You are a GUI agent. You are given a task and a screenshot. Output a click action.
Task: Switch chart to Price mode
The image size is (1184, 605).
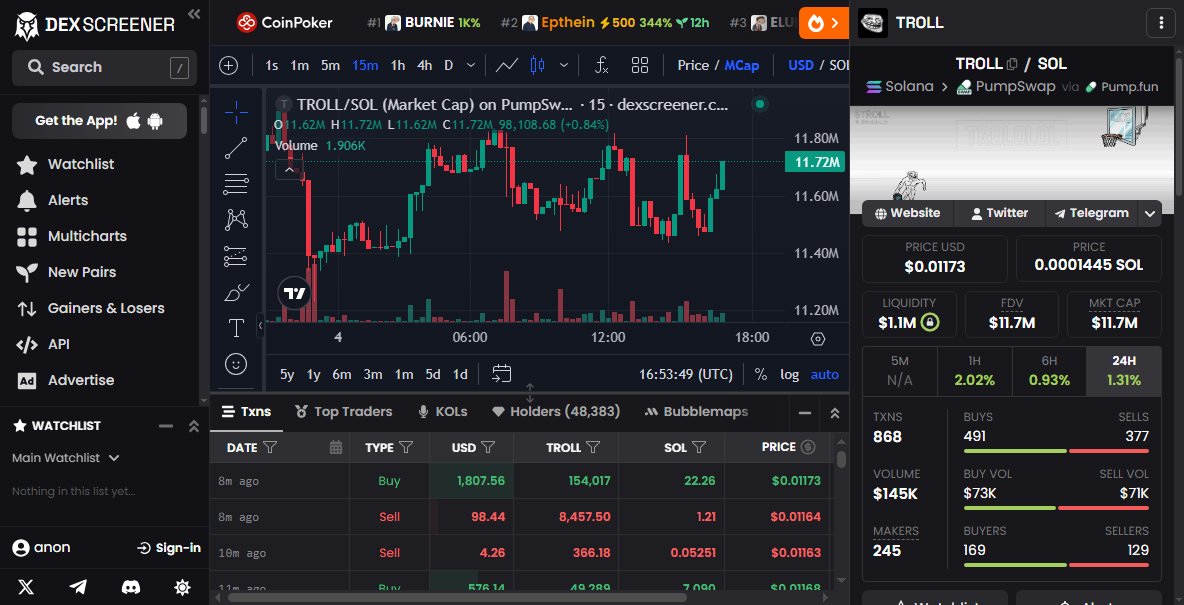(692, 66)
